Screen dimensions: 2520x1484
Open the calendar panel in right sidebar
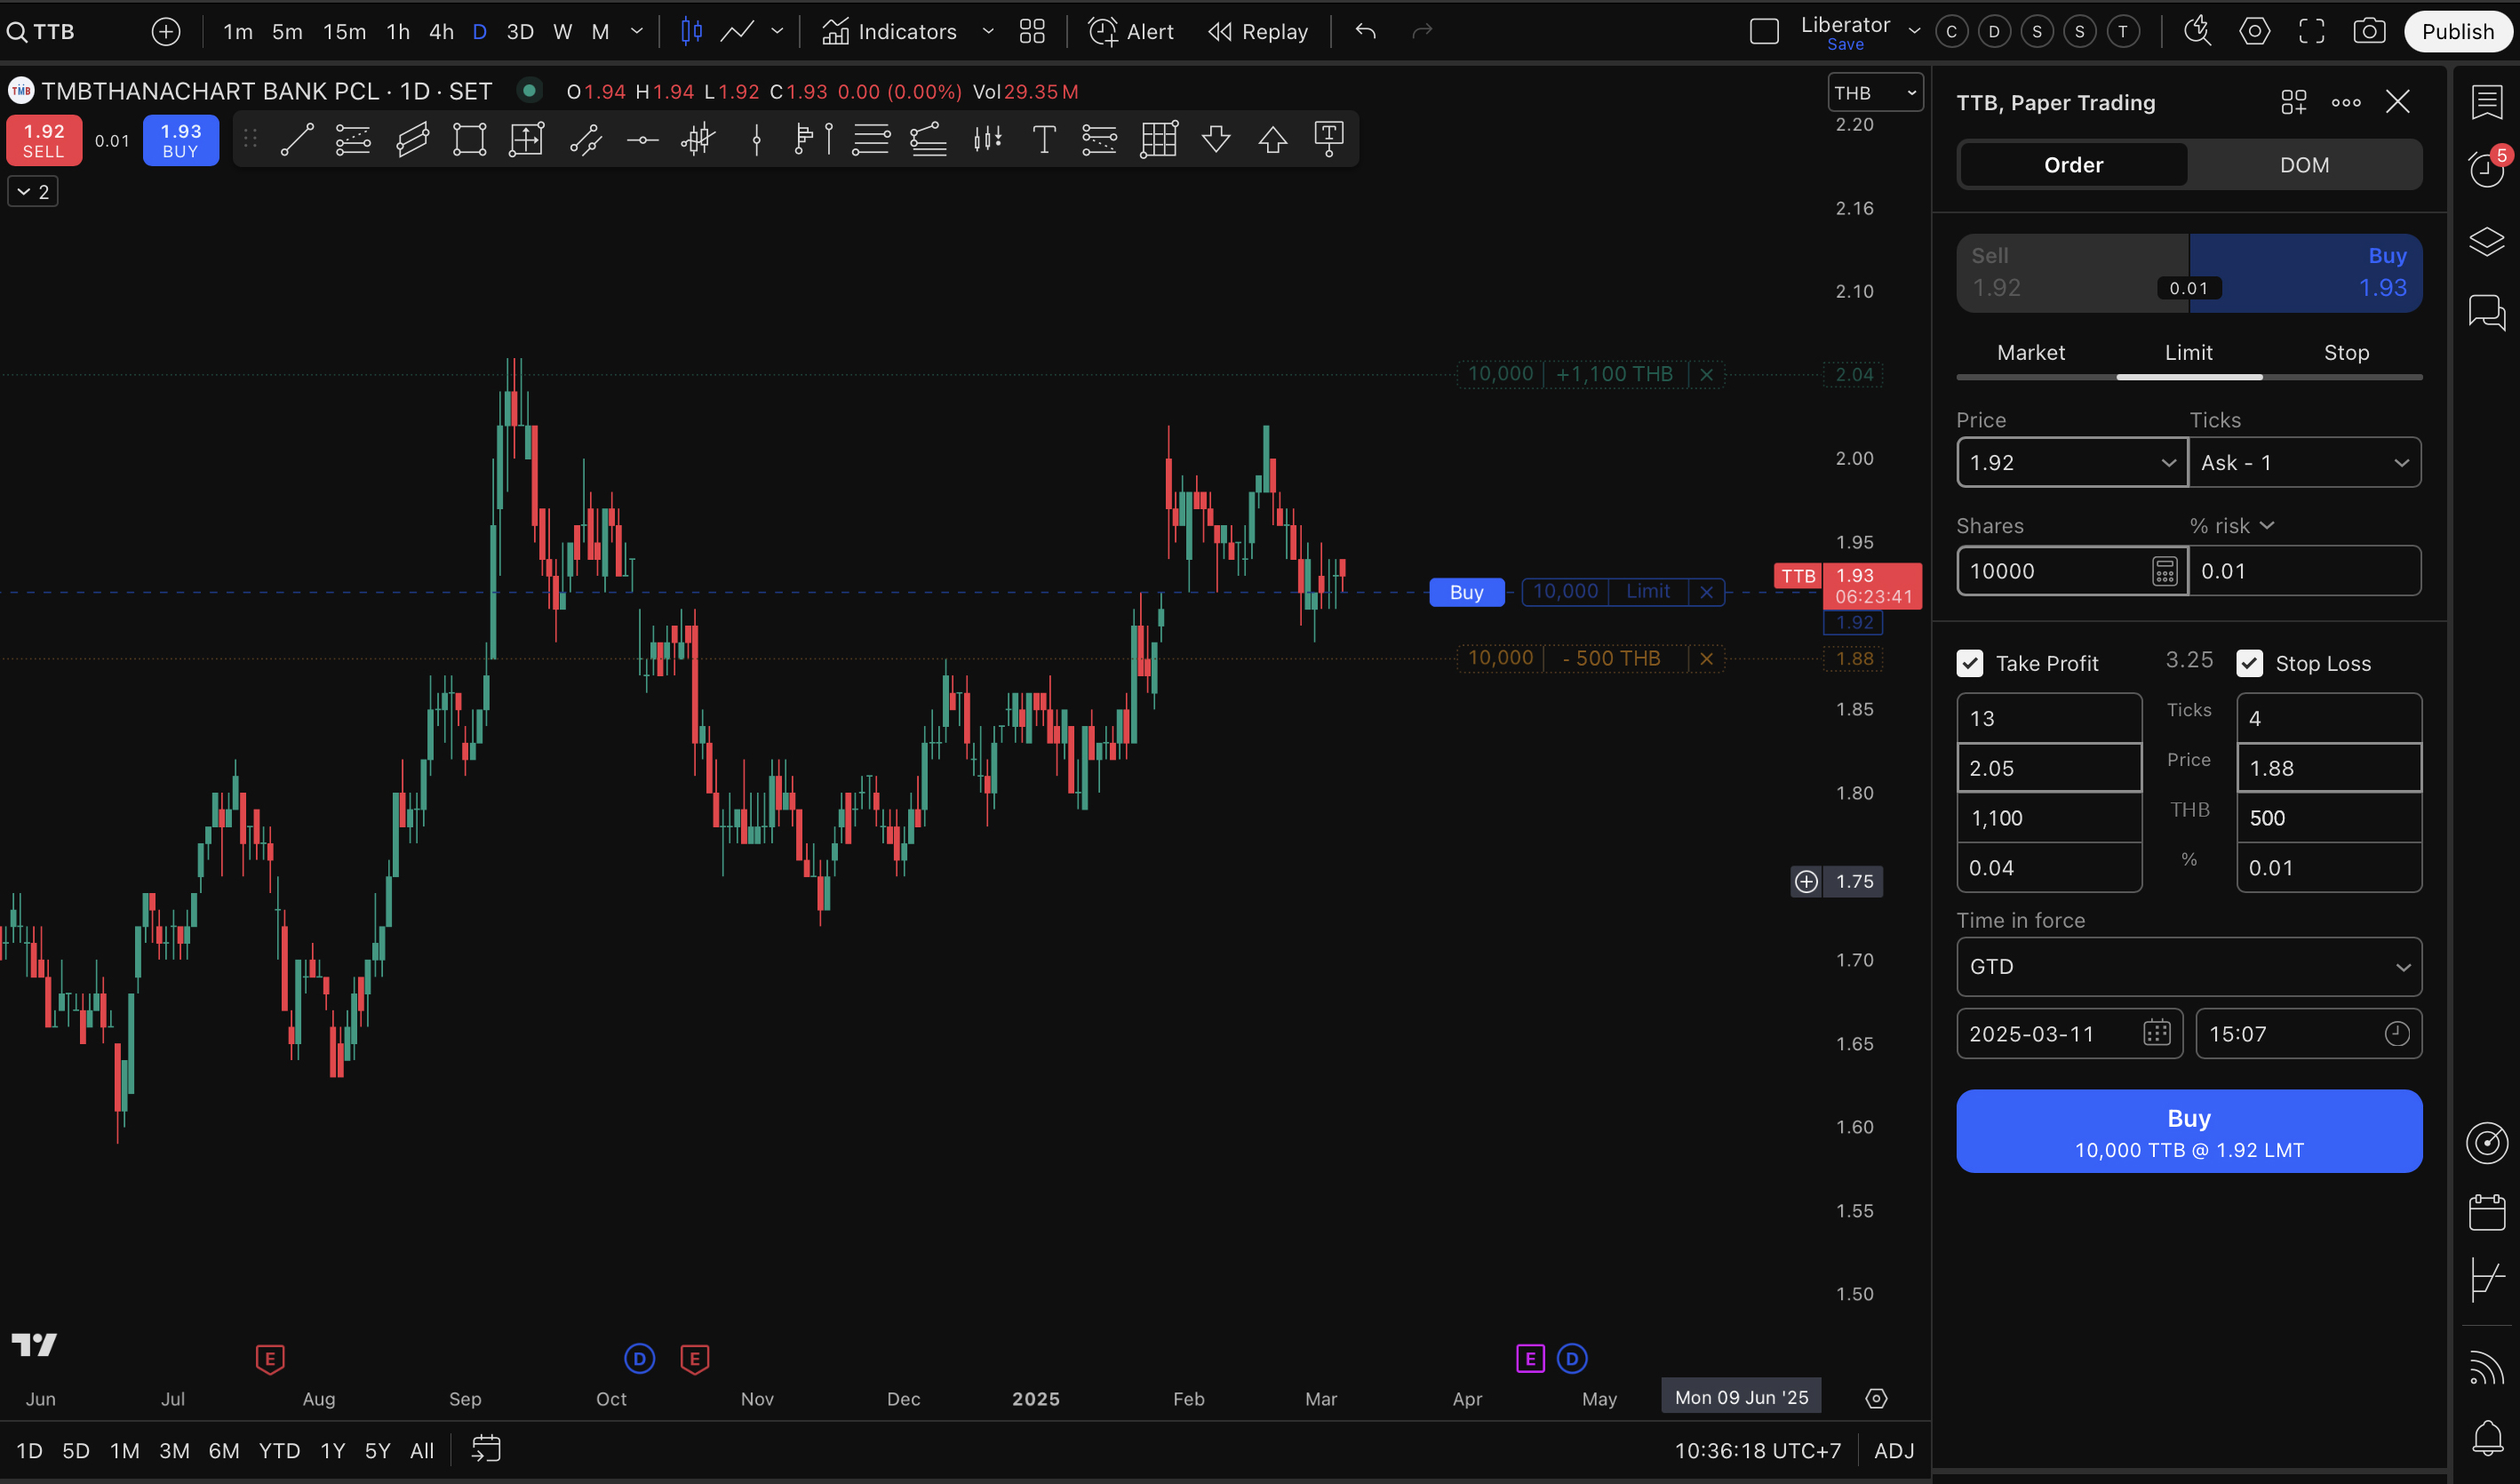pos(2487,1212)
